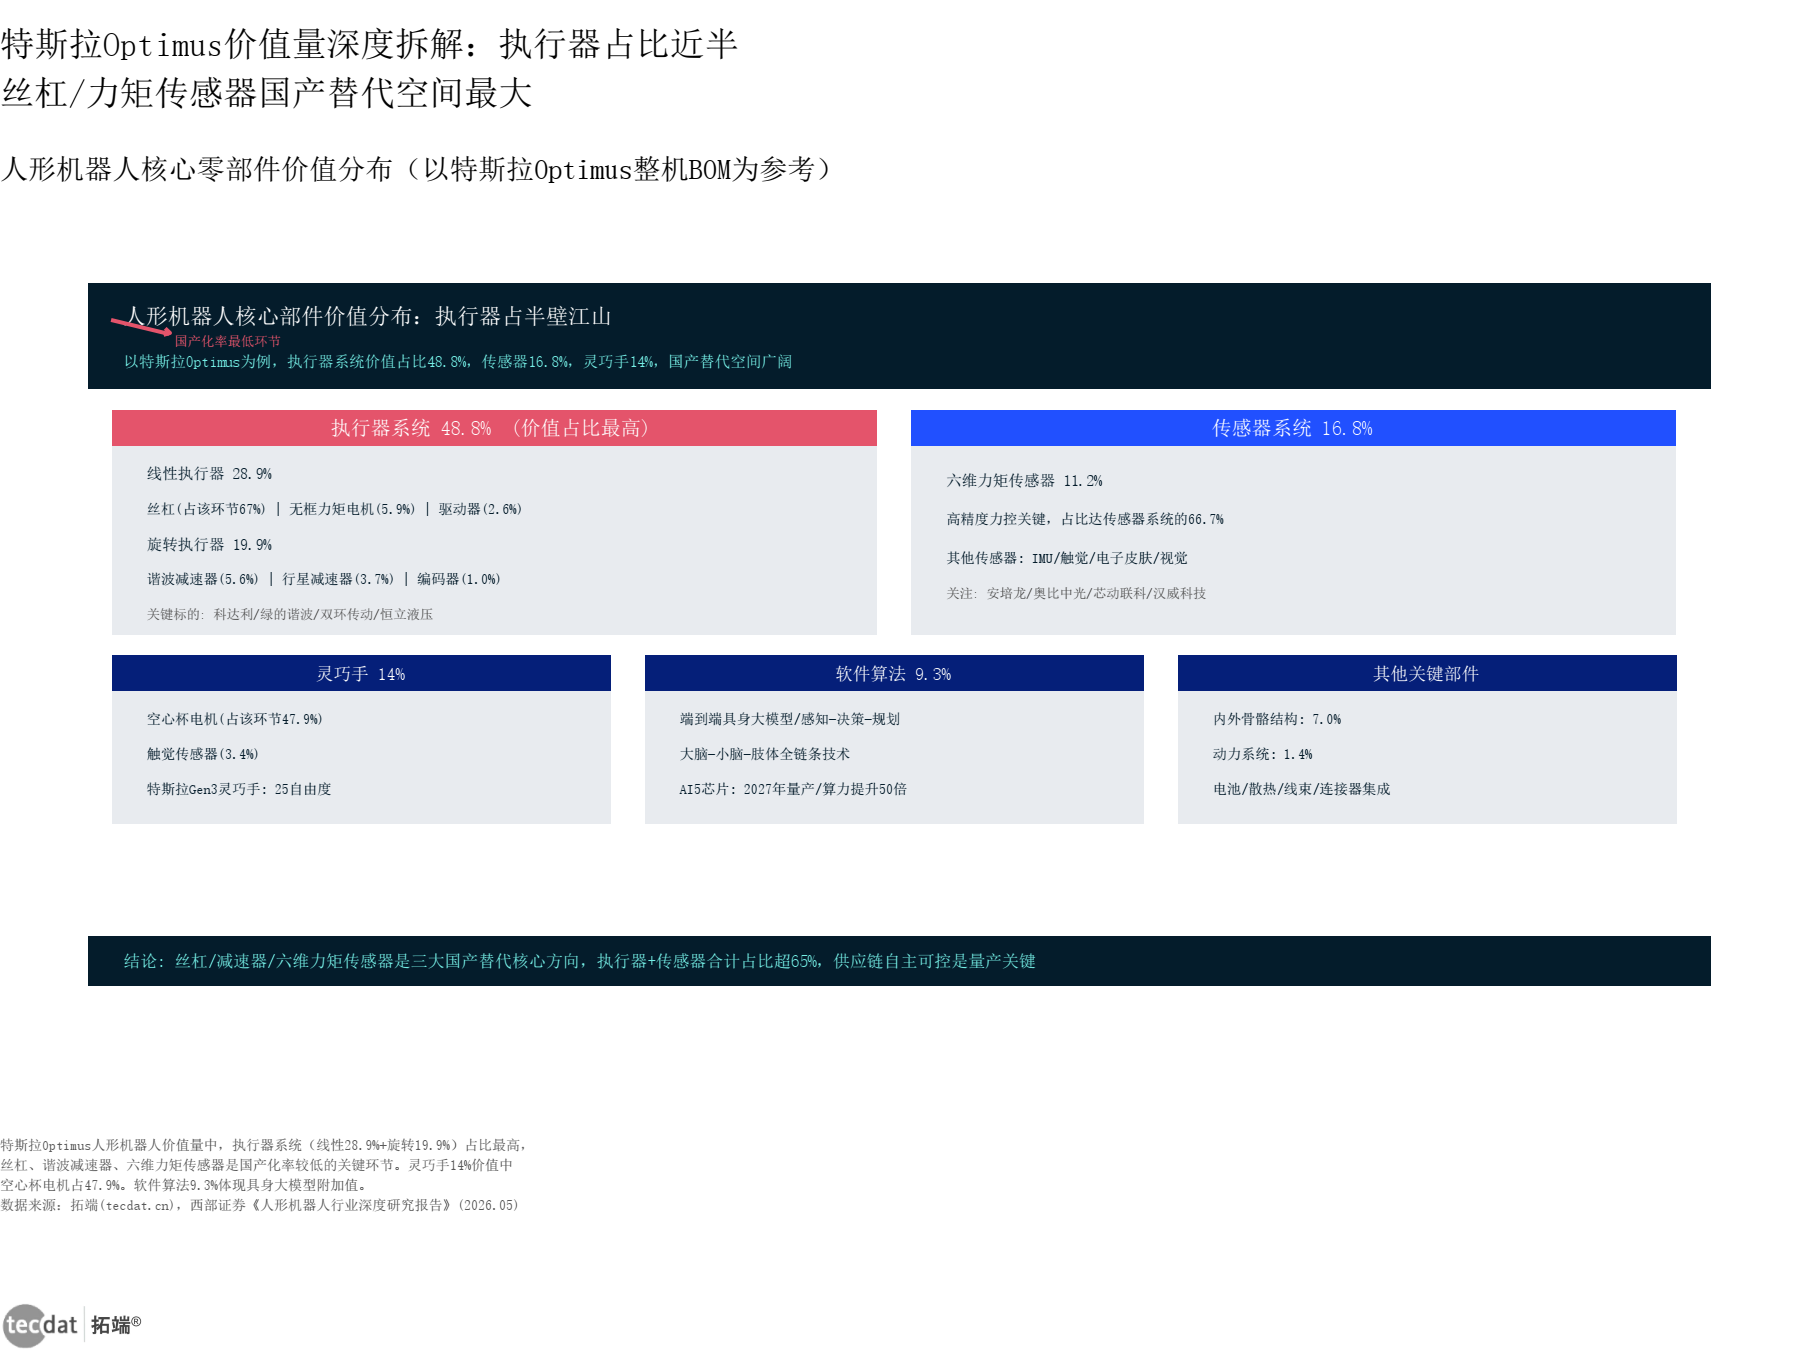Select the 执行器系统 48.8% header bar
This screenshot has height=1350, width=1800.
pyautogui.click(x=494, y=428)
